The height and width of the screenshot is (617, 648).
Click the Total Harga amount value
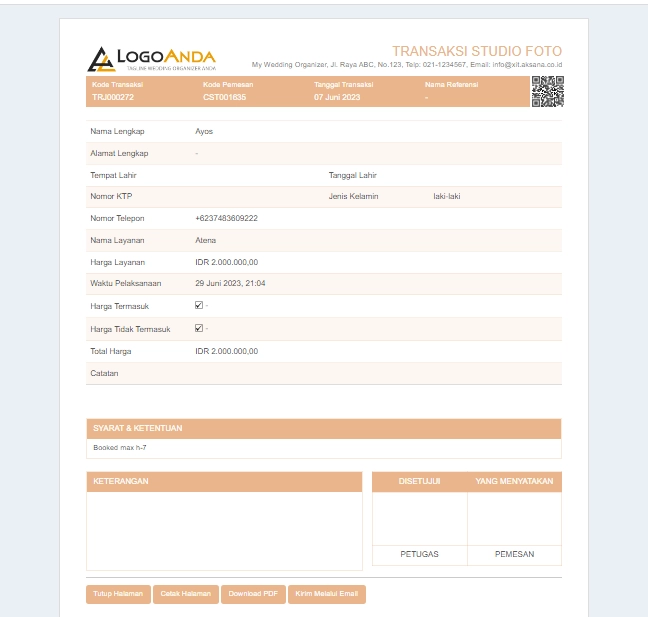coord(226,351)
